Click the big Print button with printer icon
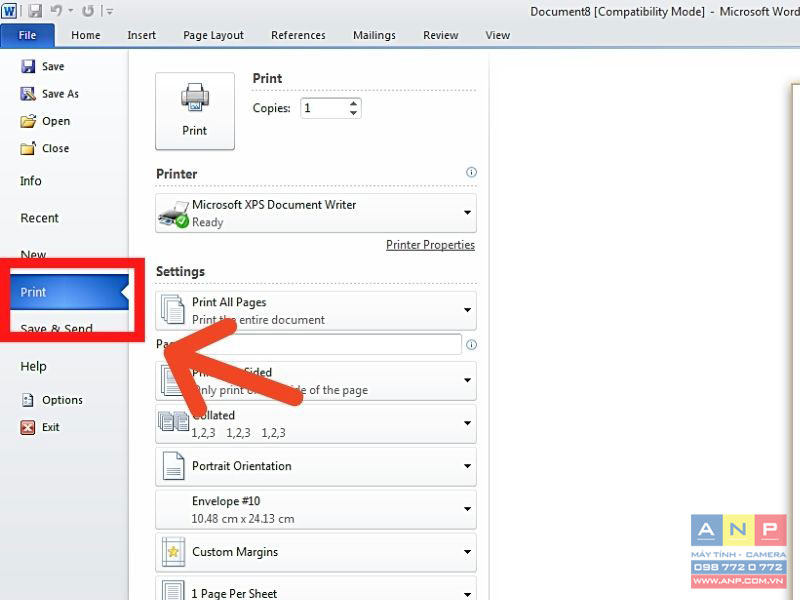 [x=195, y=111]
